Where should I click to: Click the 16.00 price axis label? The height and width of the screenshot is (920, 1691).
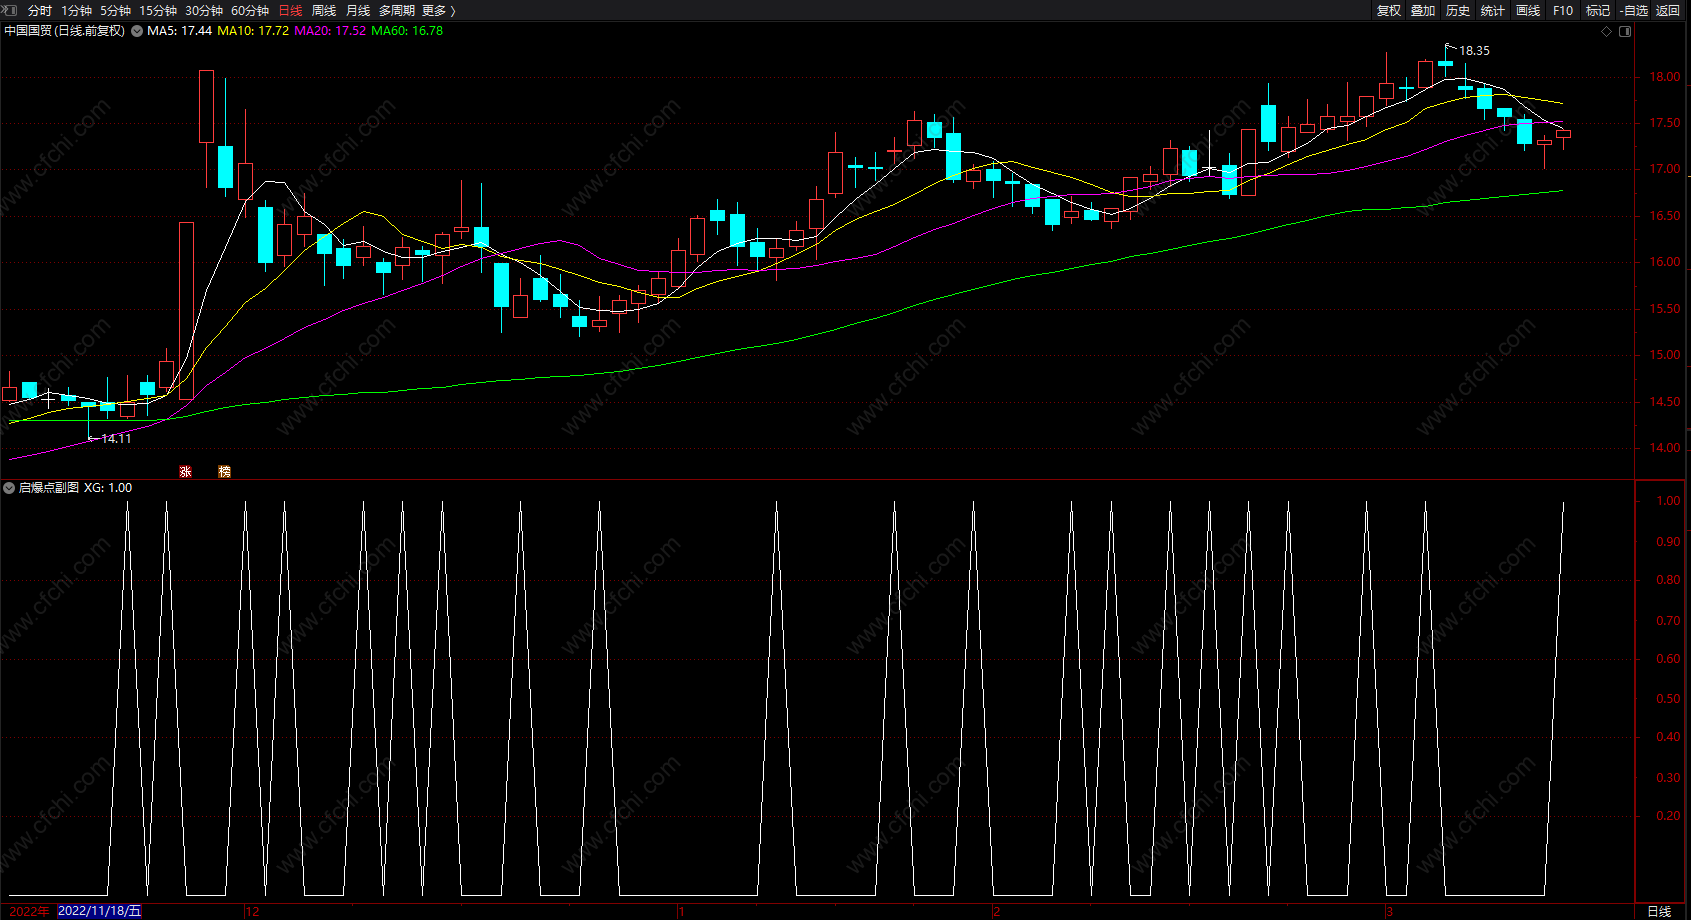(1665, 262)
